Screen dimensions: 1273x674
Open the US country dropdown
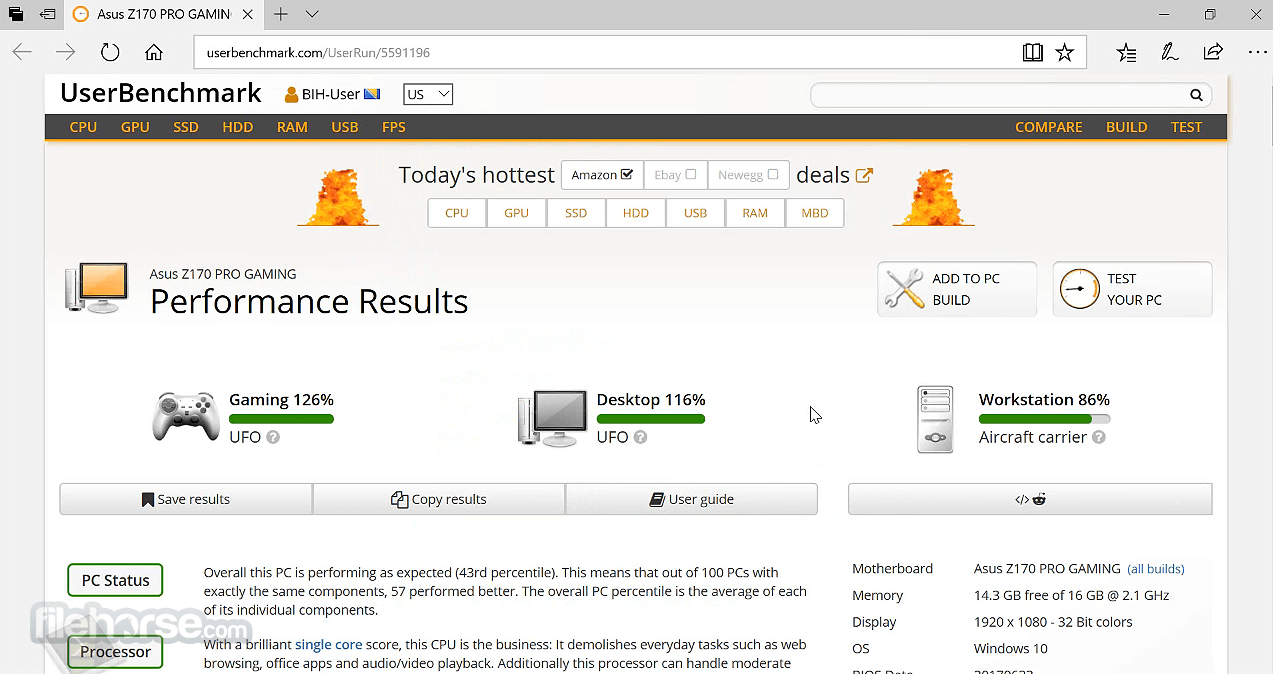[x=428, y=95]
